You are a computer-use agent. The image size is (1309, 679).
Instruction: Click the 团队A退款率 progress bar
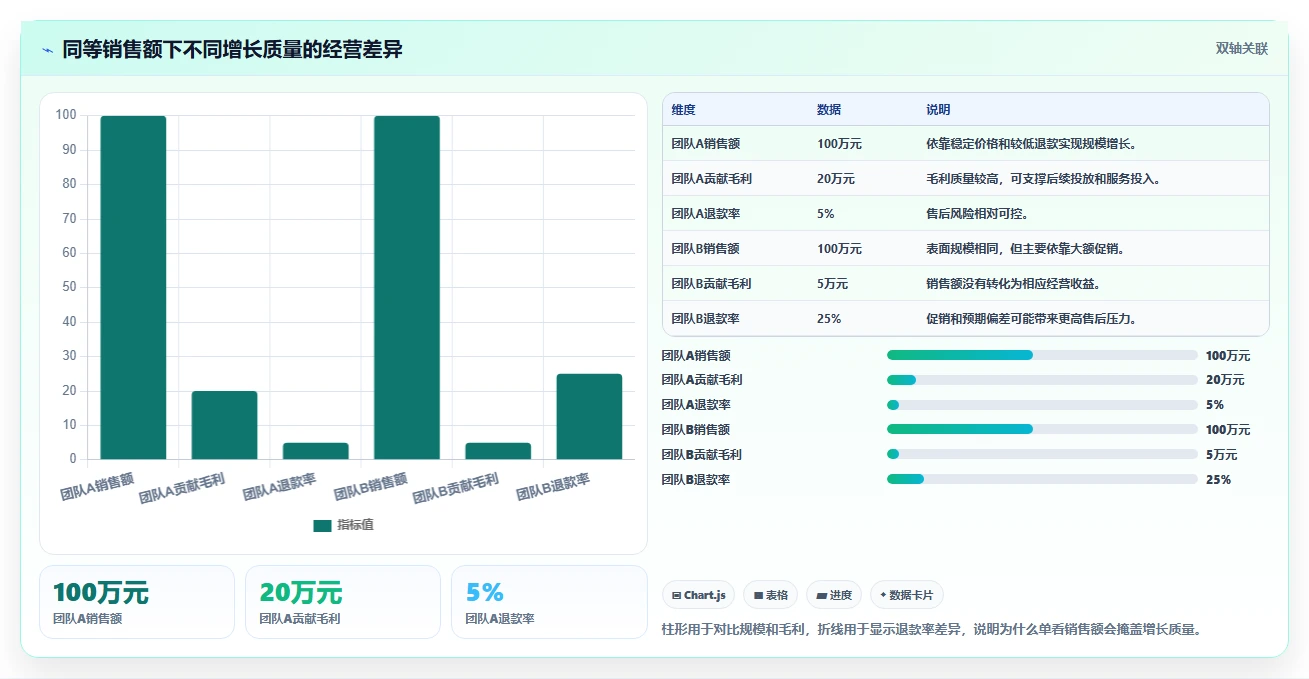pyautogui.click(x=1042, y=405)
